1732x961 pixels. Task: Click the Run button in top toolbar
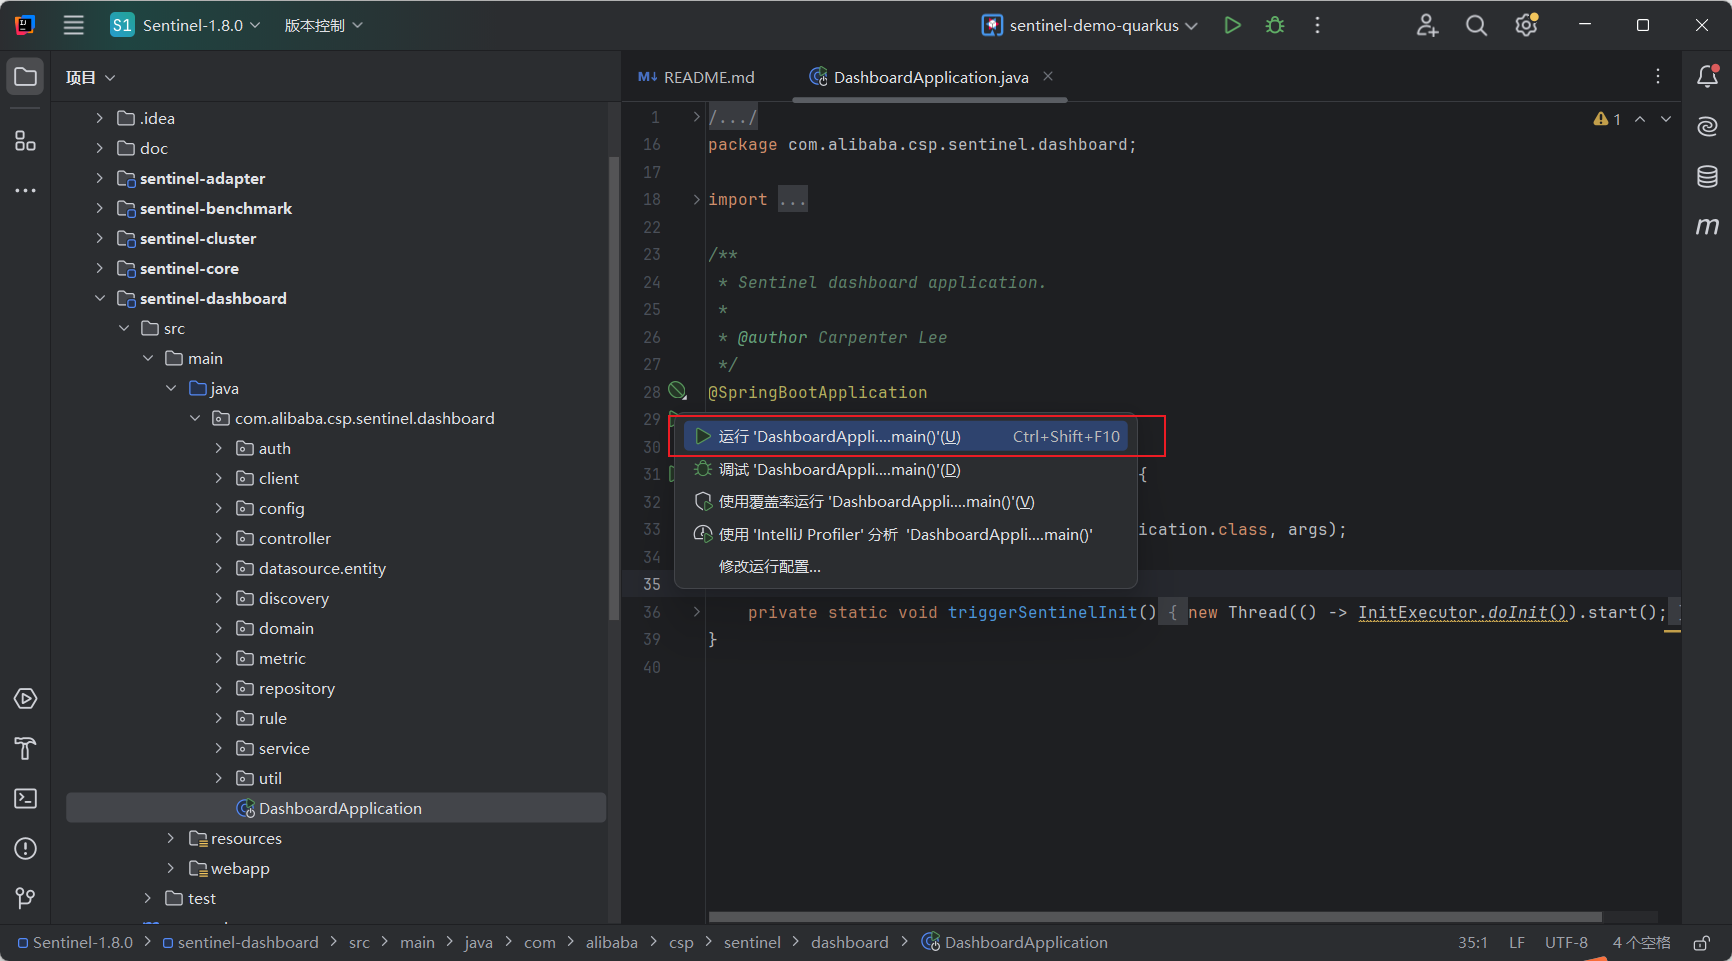coord(1232,25)
